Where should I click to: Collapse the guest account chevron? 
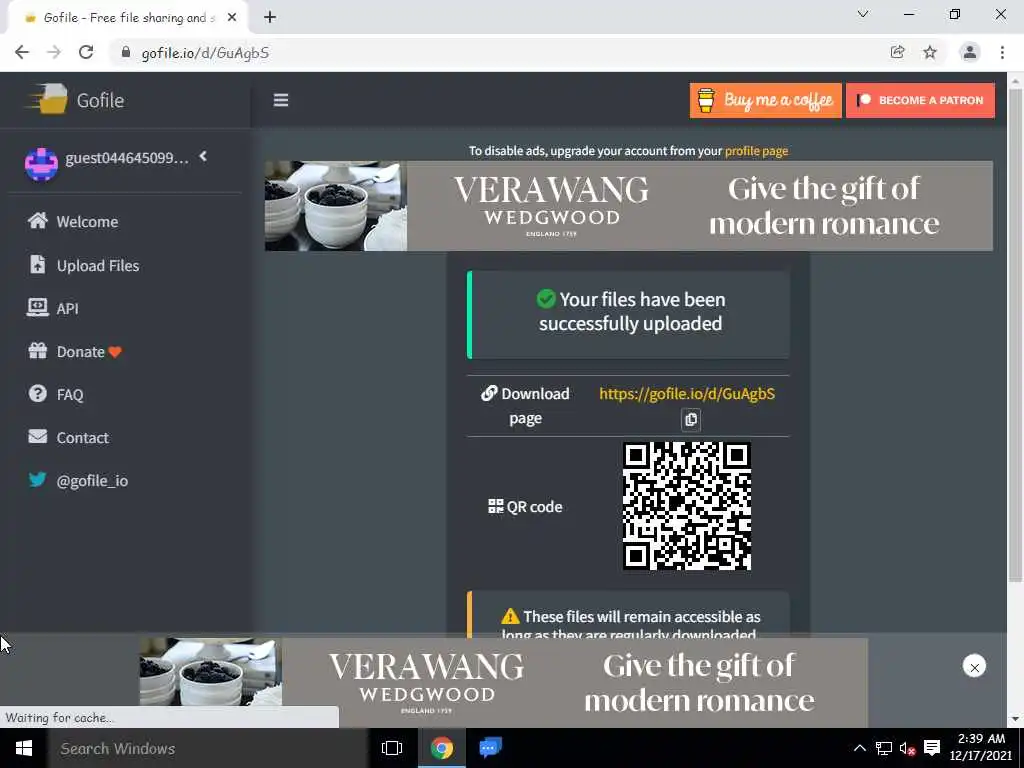click(x=203, y=156)
